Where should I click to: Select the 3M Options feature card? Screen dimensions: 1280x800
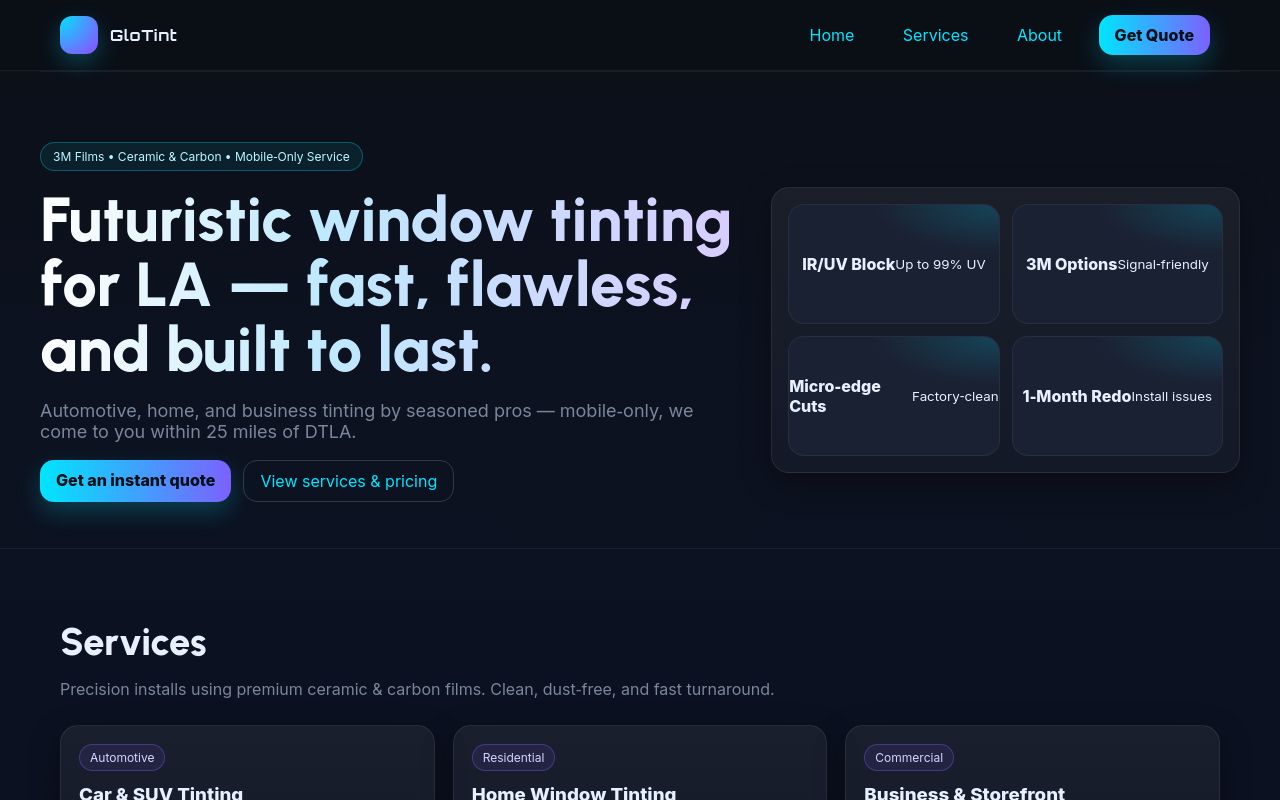tap(1117, 264)
